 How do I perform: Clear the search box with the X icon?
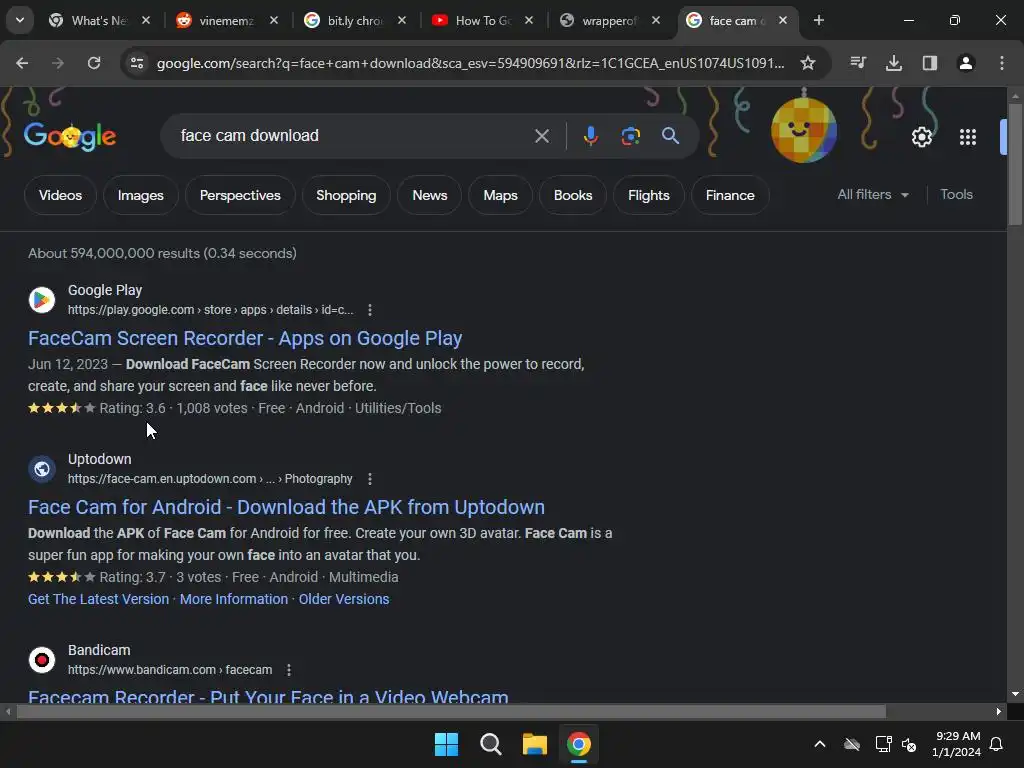pos(541,136)
